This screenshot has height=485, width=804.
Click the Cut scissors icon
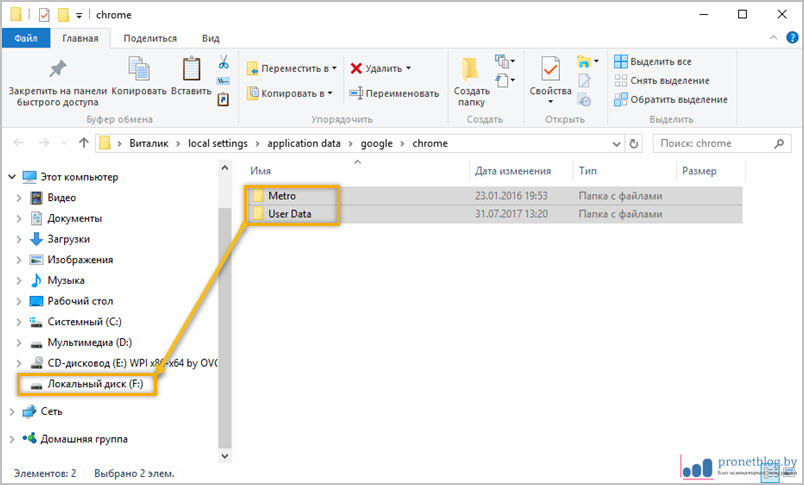pyautogui.click(x=223, y=62)
